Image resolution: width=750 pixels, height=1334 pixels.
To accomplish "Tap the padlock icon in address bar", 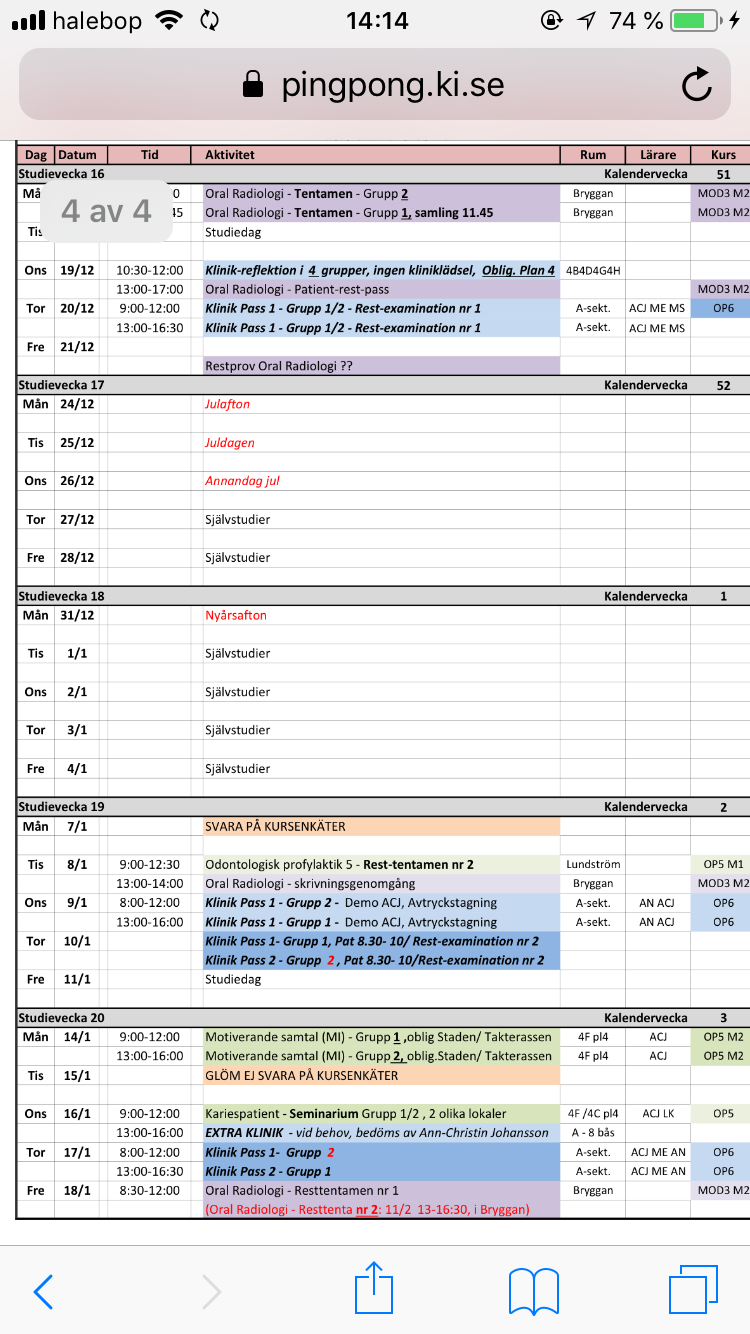I will coord(254,85).
